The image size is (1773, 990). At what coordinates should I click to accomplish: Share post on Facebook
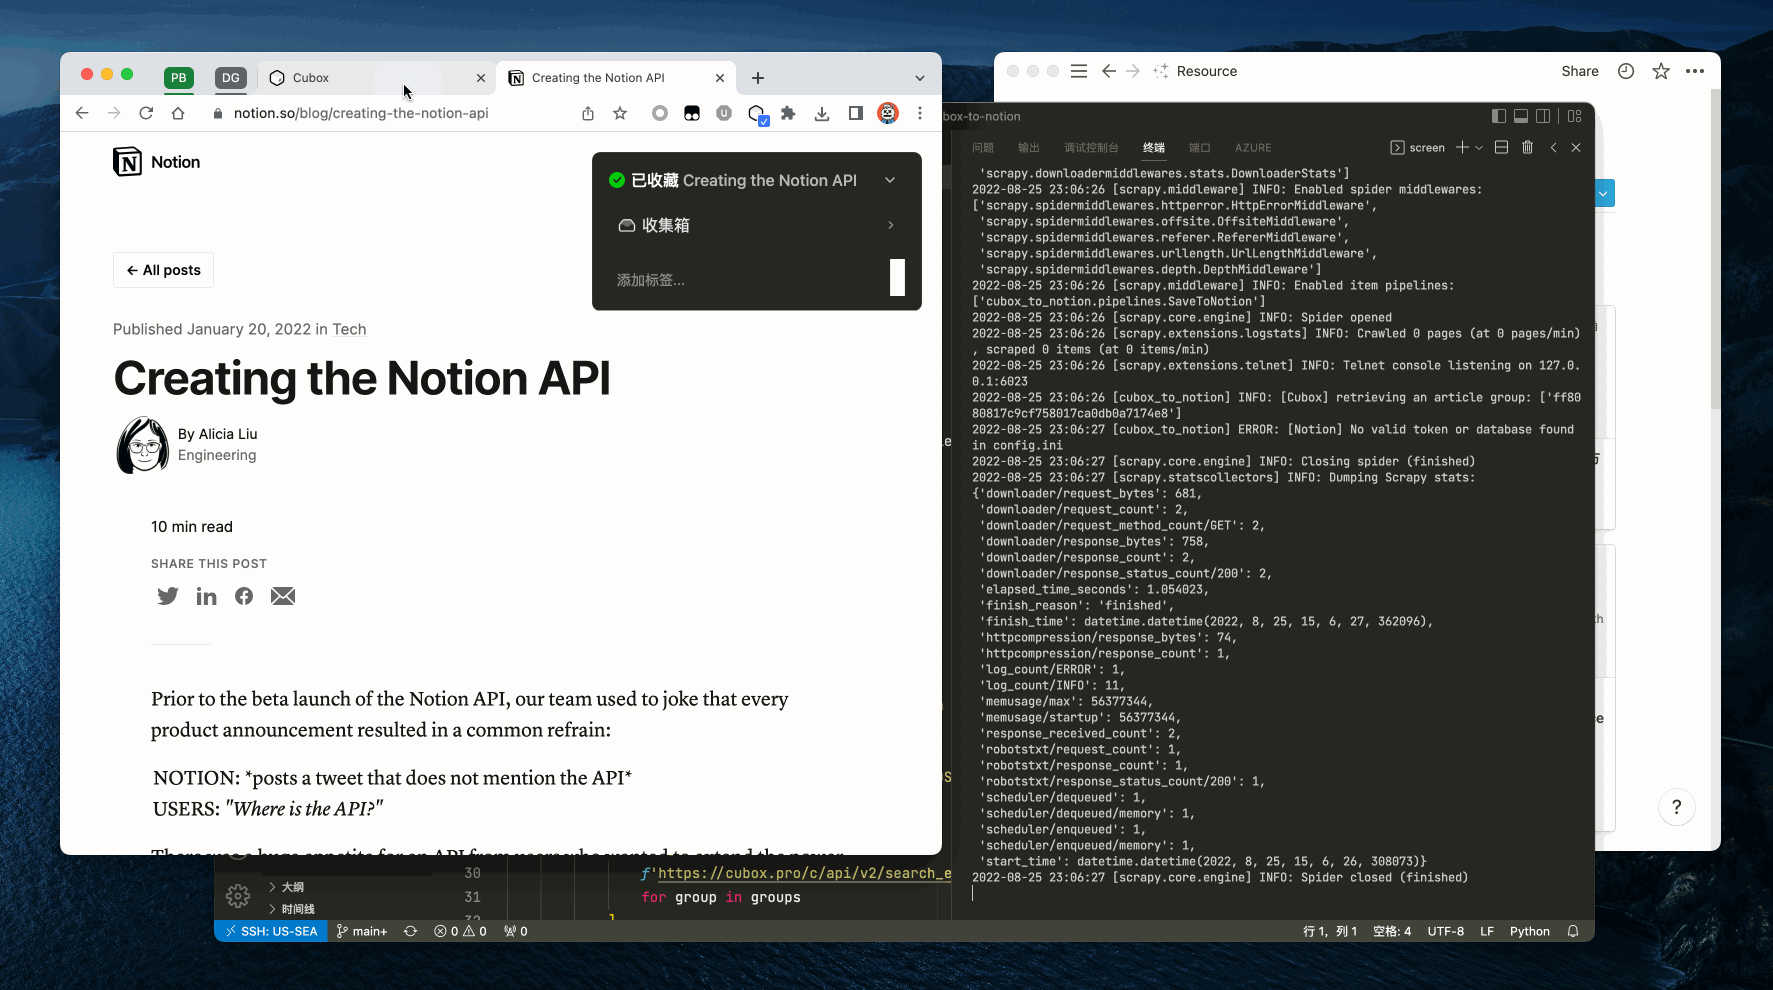point(244,596)
